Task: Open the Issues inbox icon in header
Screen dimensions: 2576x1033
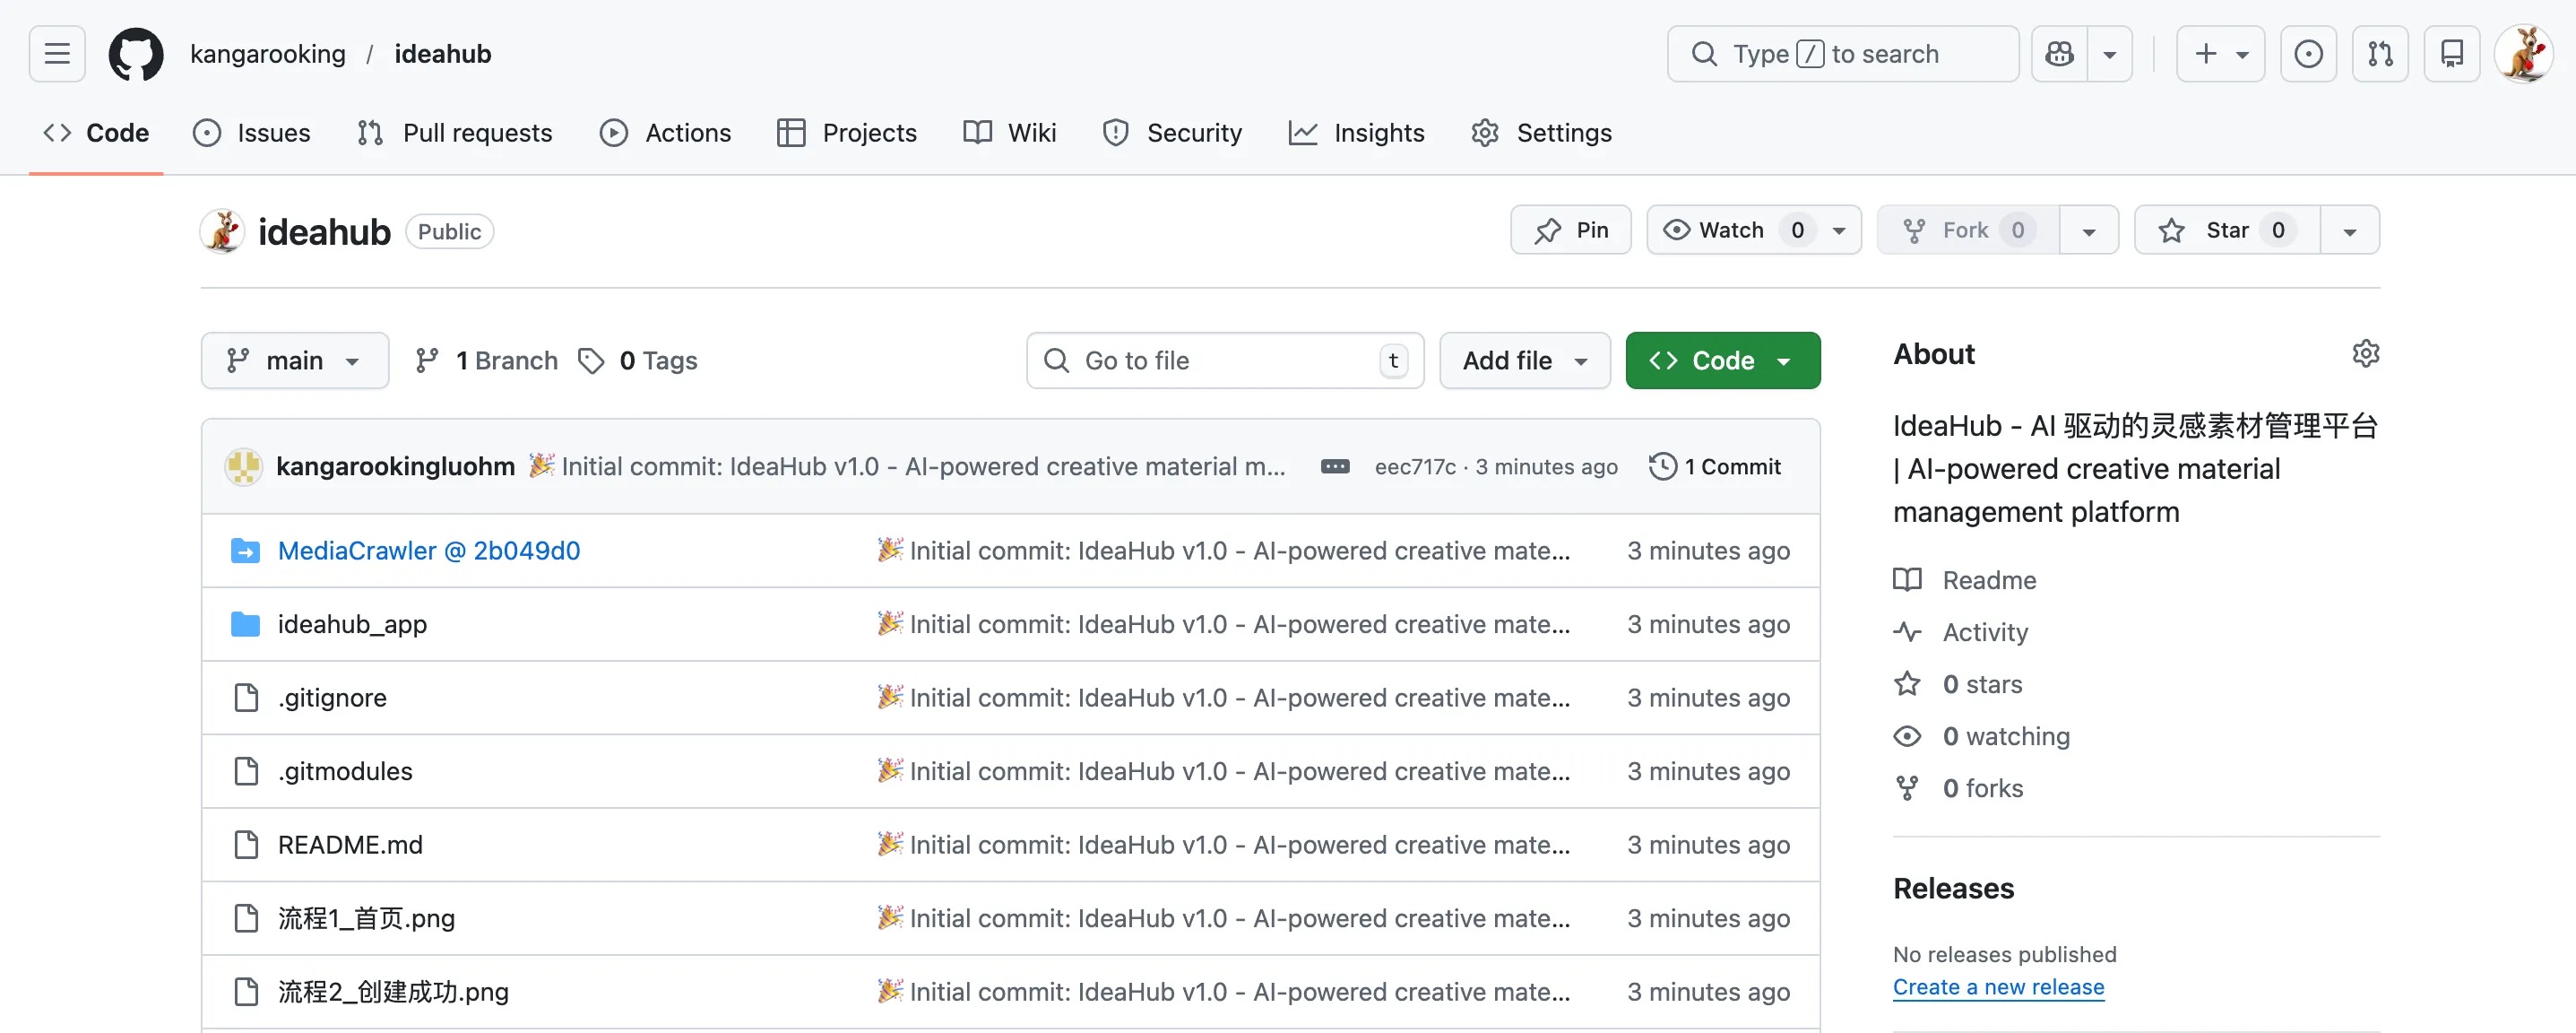Action: 2308,54
